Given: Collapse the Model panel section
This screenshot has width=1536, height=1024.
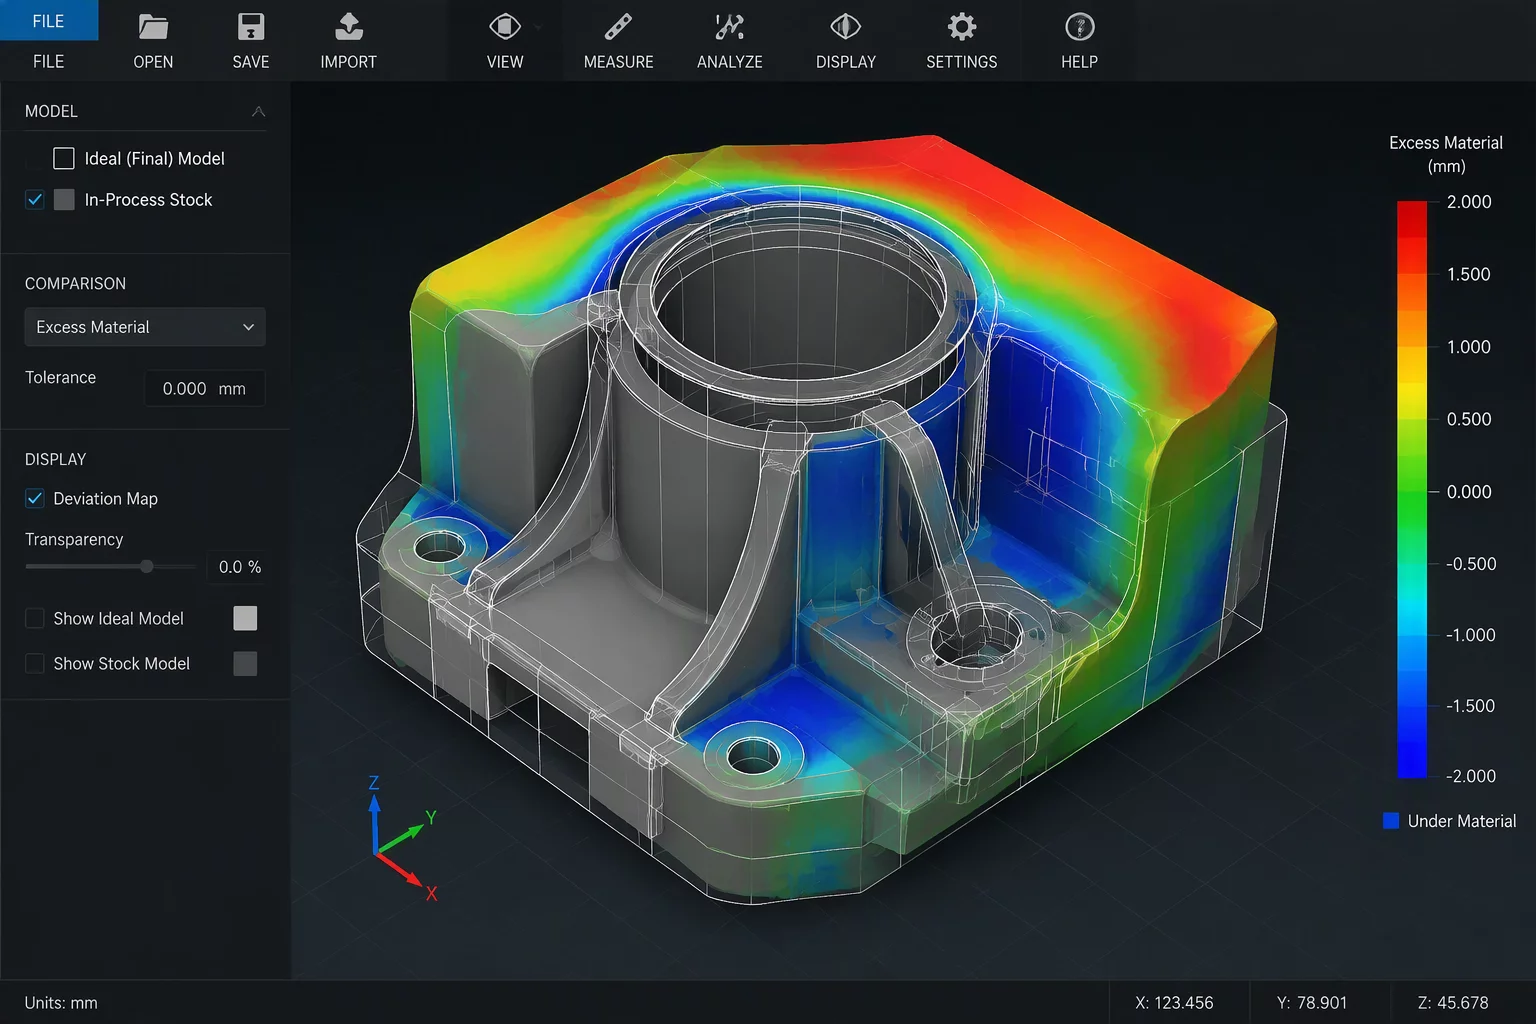Looking at the screenshot, I should tap(258, 111).
